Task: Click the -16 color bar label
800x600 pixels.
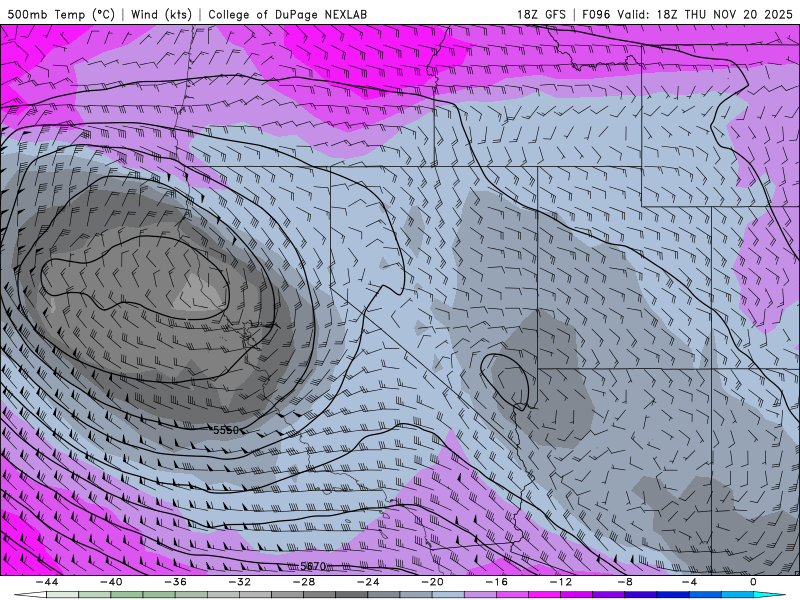Action: coord(497,582)
